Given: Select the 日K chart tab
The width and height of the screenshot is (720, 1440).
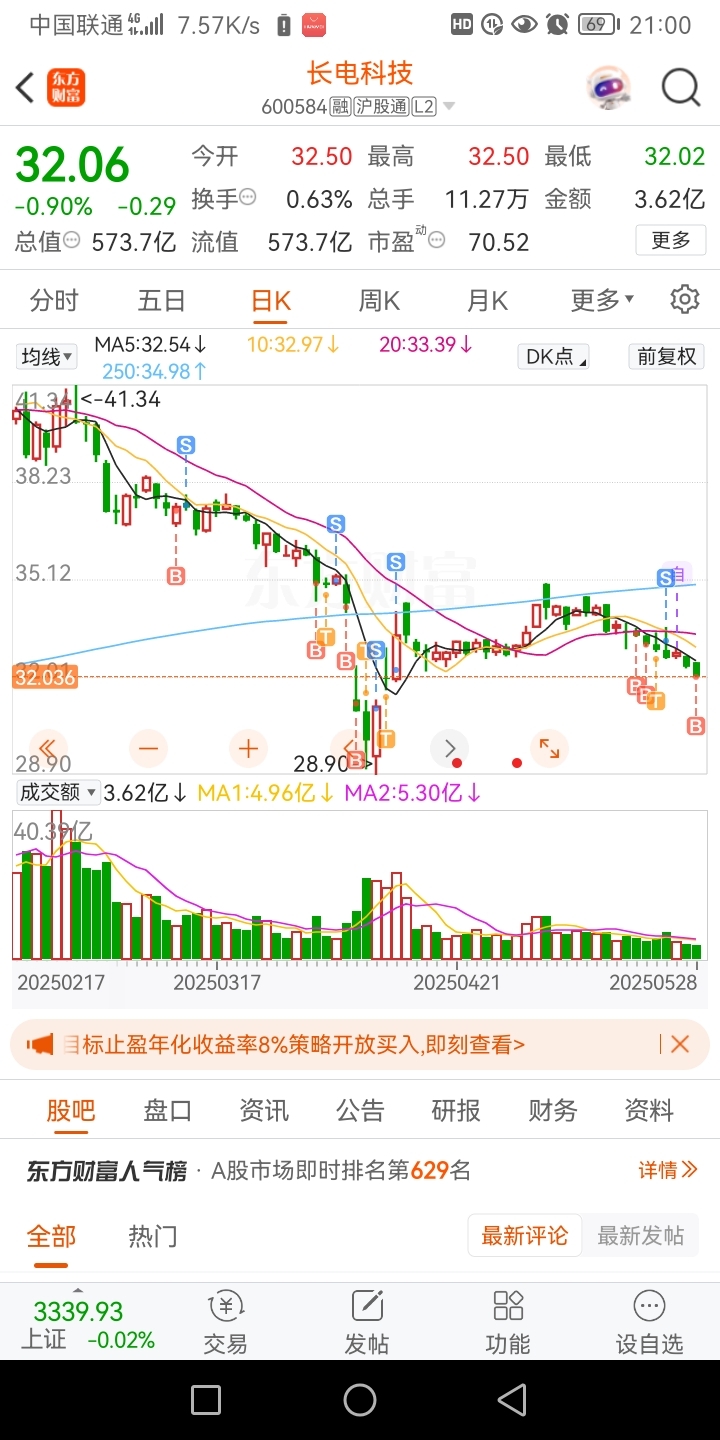Looking at the screenshot, I should click(x=270, y=299).
